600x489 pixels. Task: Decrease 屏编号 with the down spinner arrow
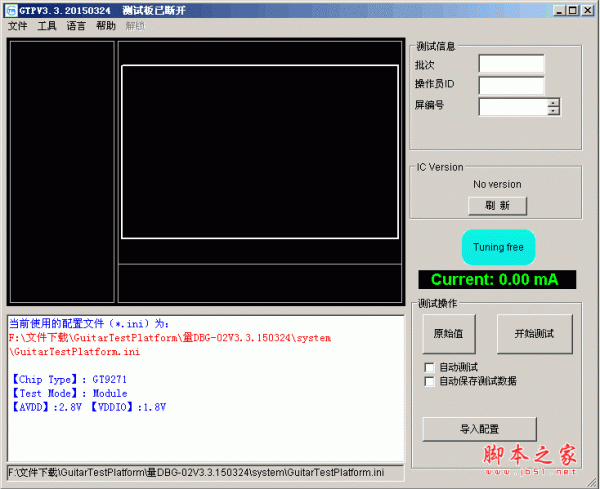click(x=553, y=111)
